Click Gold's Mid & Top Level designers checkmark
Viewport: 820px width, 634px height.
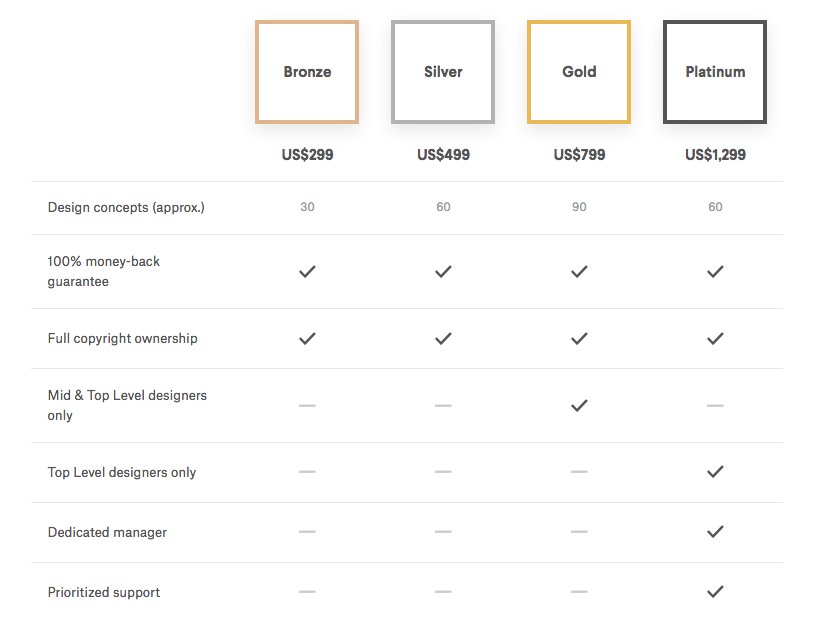[579, 405]
